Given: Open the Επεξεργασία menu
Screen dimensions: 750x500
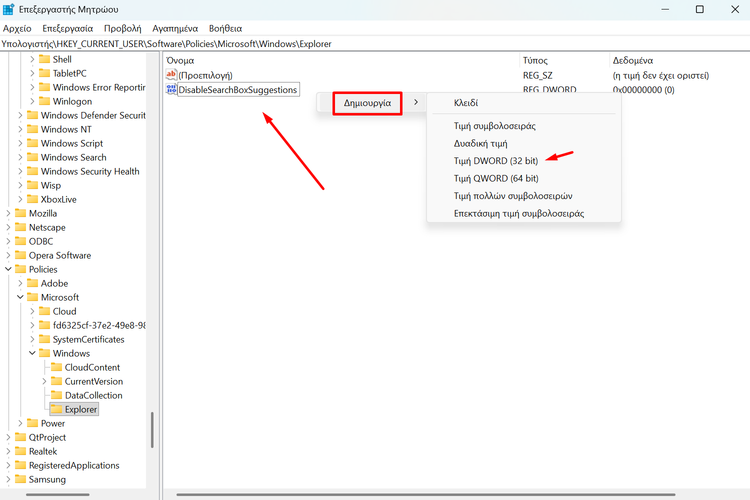Looking at the screenshot, I should 69,29.
